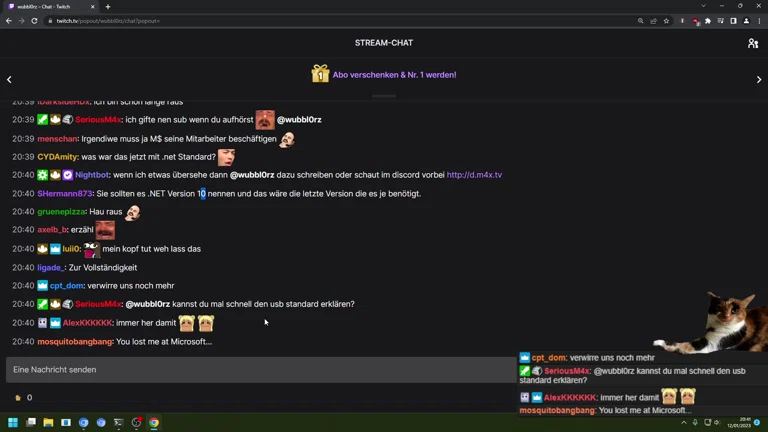Viewport: 768px width, 432px height.
Task: Click the gift box sub icon
Action: [x=320, y=74]
